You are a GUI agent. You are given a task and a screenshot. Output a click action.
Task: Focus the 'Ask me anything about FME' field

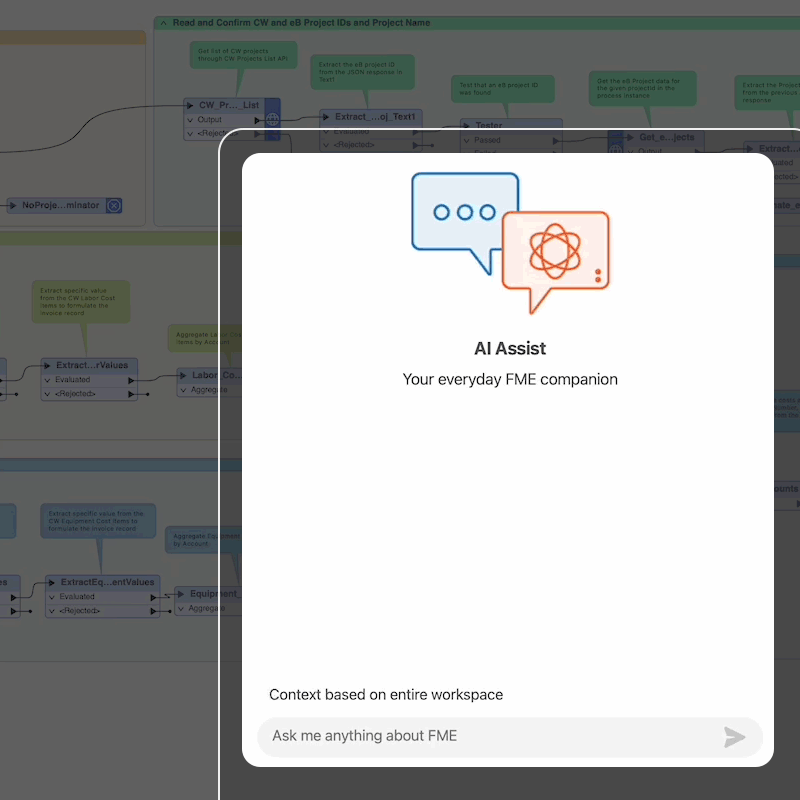pos(510,737)
